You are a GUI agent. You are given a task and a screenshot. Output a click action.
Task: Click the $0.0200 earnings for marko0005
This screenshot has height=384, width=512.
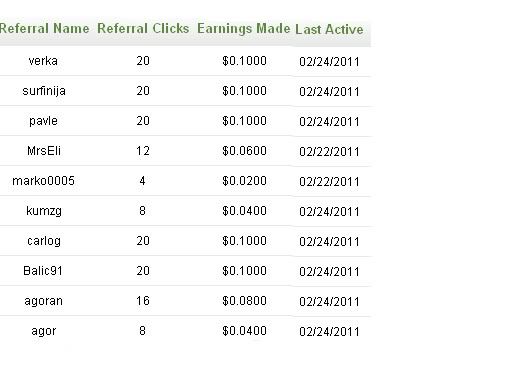[244, 181]
